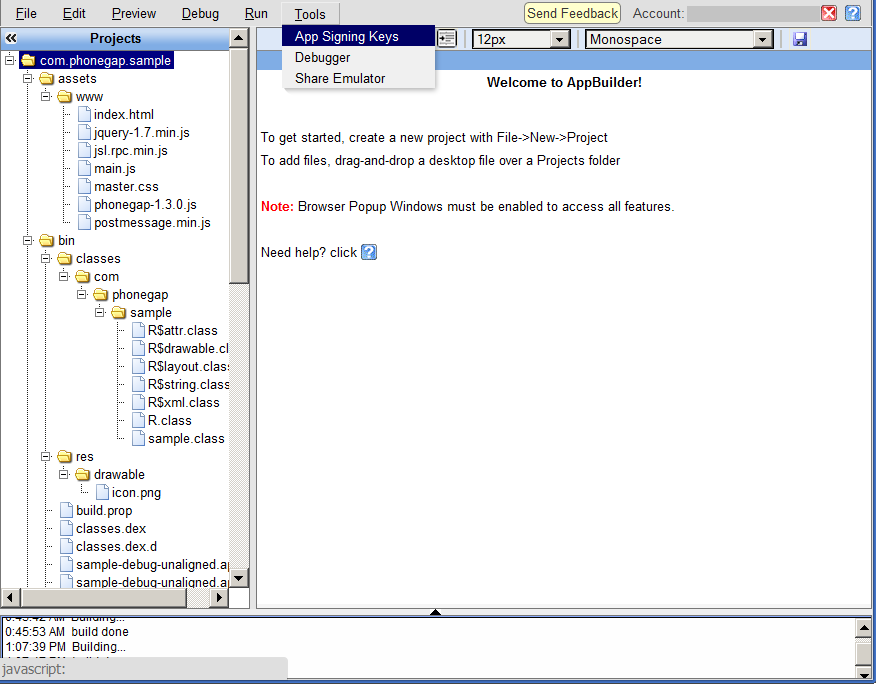Click the build.prop file icon
Image resolution: width=876 pixels, height=684 pixels.
(66, 510)
